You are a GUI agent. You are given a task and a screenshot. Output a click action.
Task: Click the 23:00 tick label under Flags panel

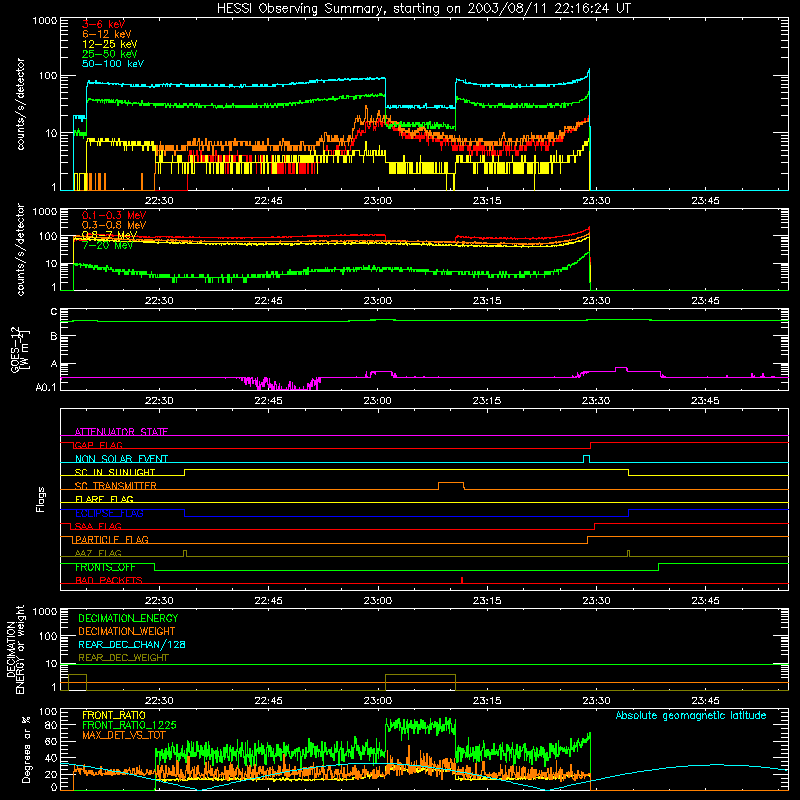click(378, 601)
